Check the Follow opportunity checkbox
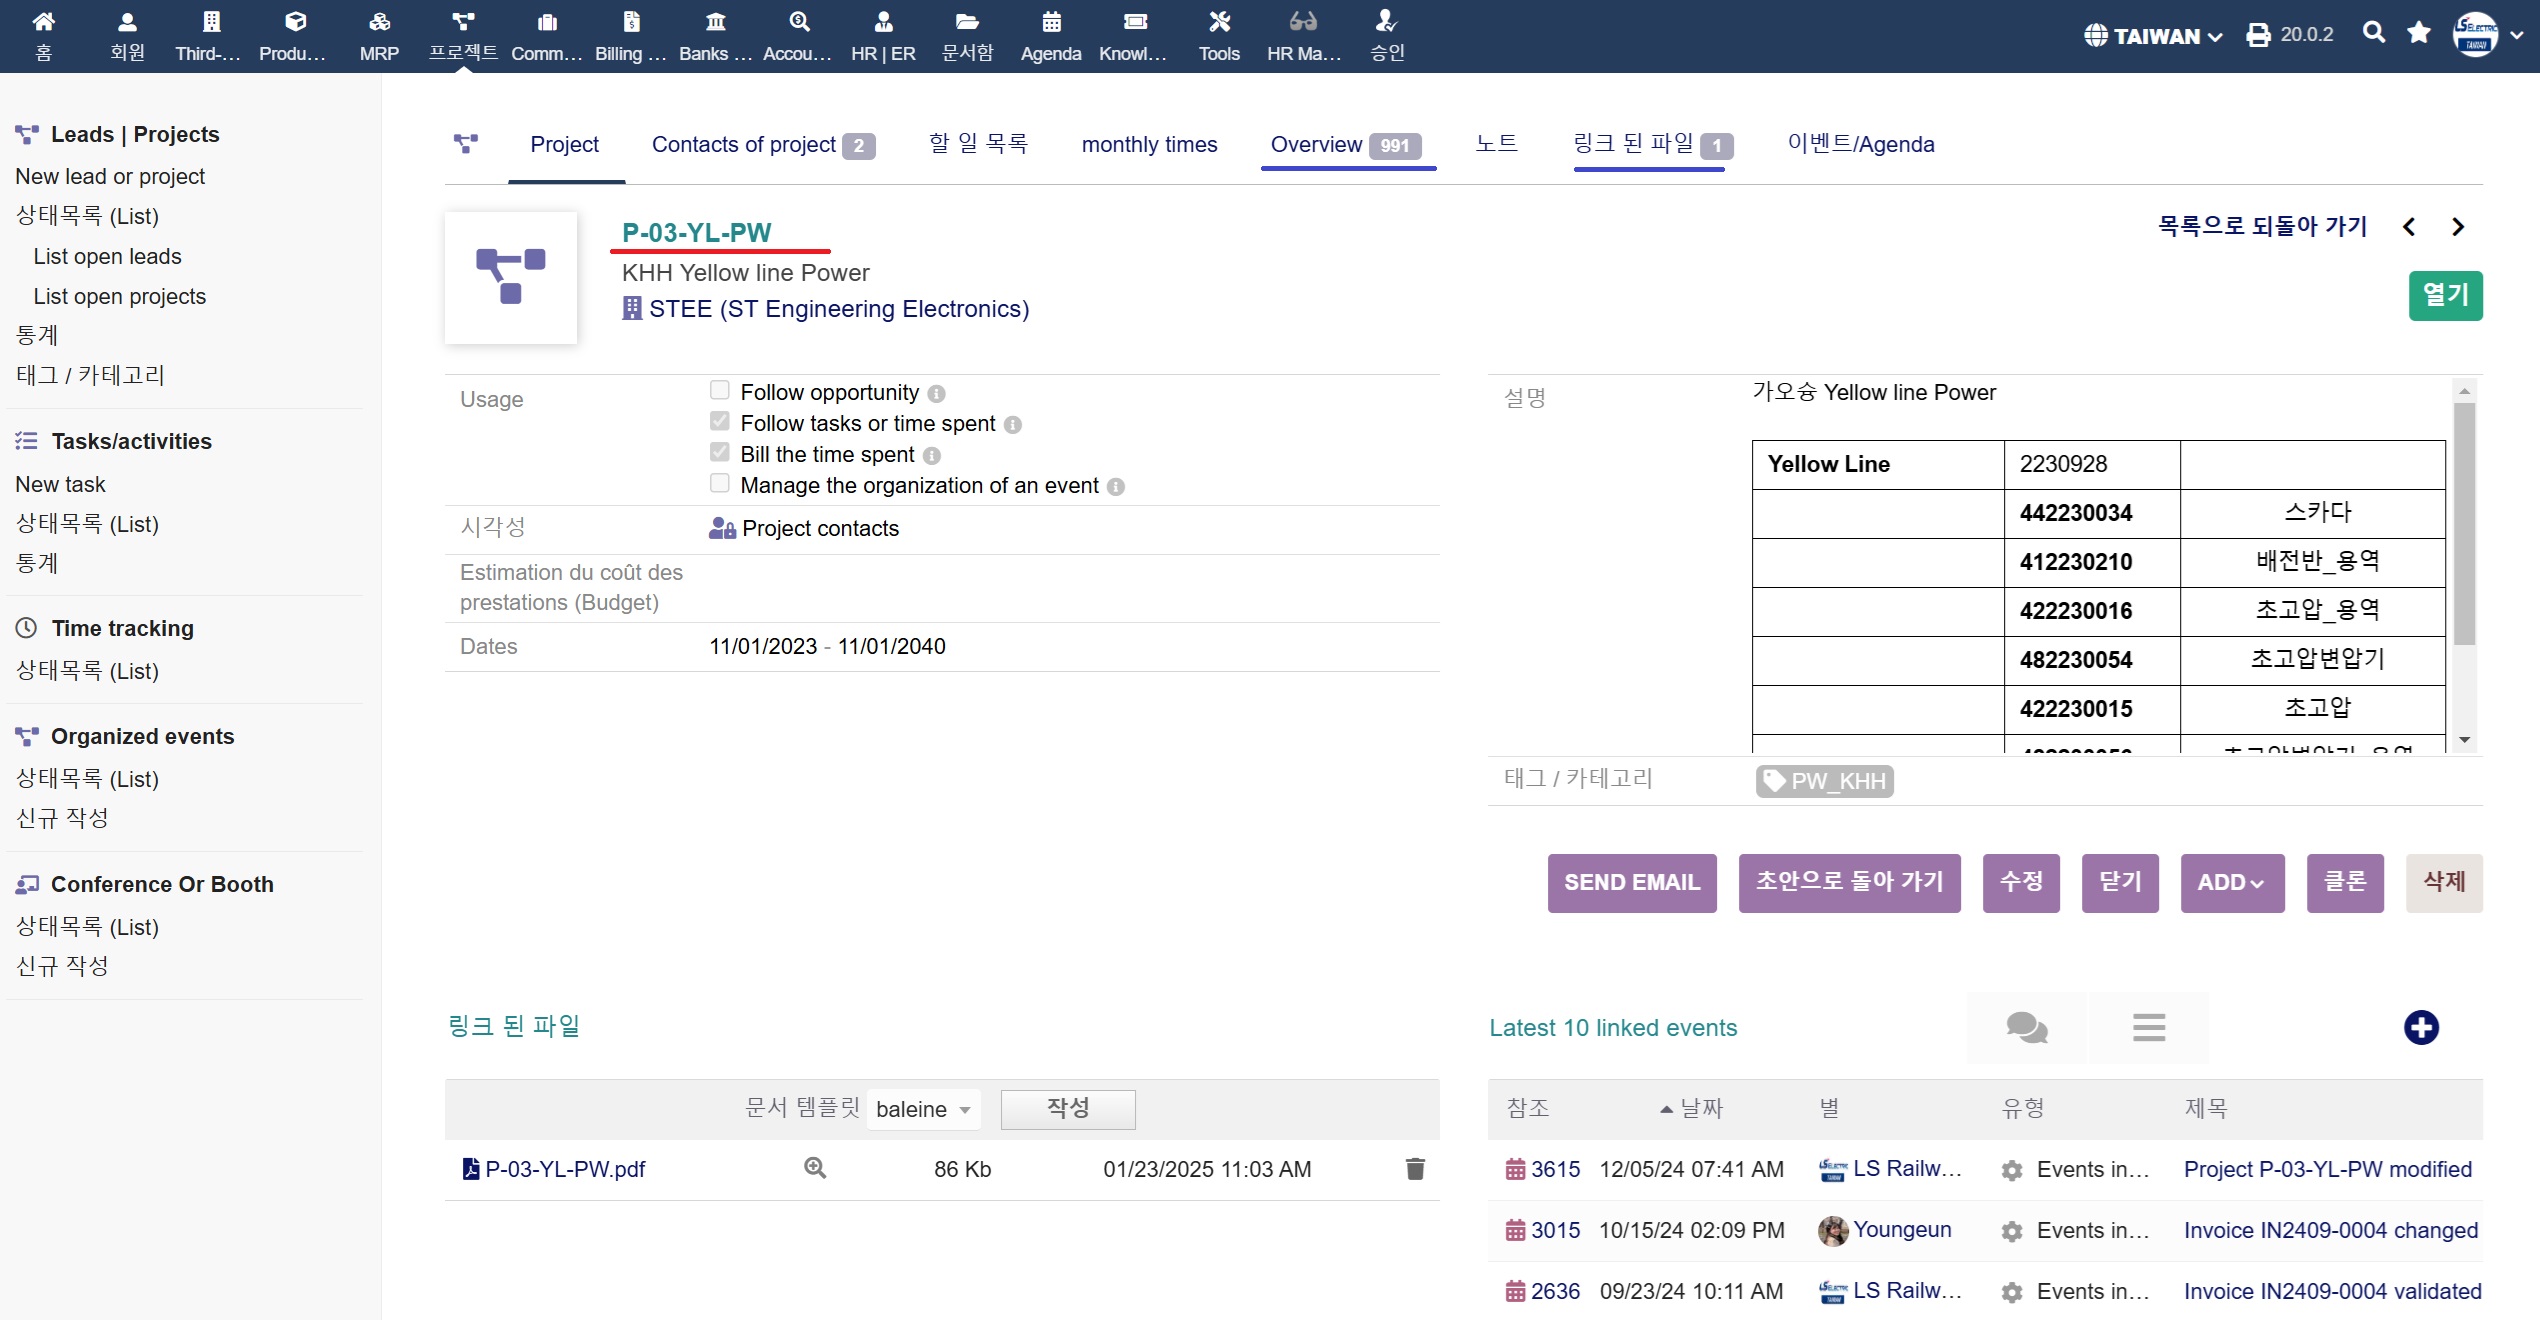Screen dimensions: 2540x1320 [720, 390]
